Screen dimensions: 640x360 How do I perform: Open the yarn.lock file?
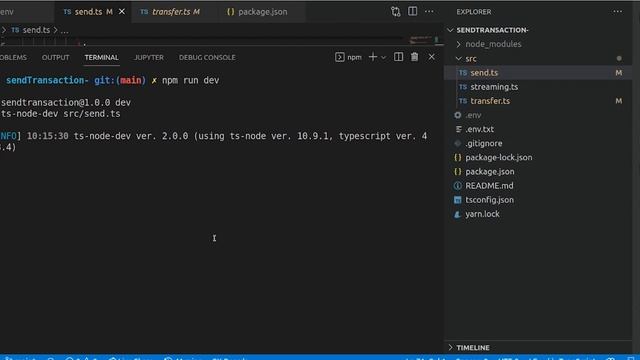(x=538, y=214)
